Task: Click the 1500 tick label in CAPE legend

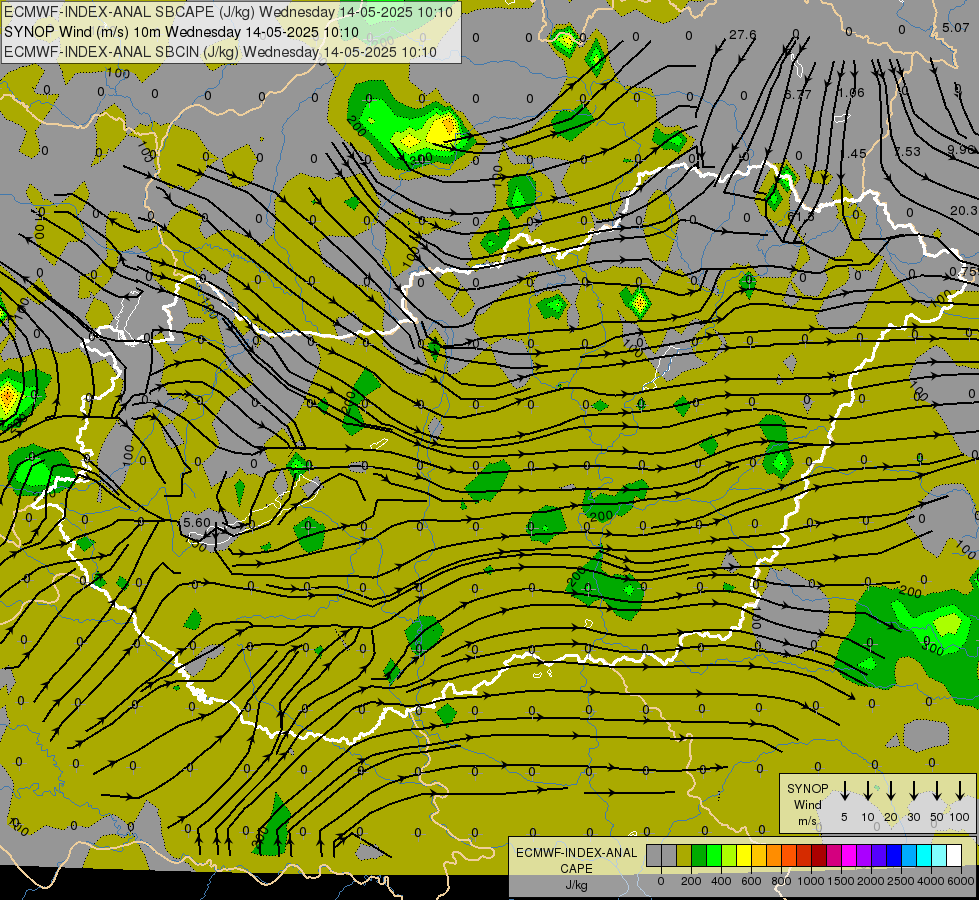Action: (x=840, y=881)
